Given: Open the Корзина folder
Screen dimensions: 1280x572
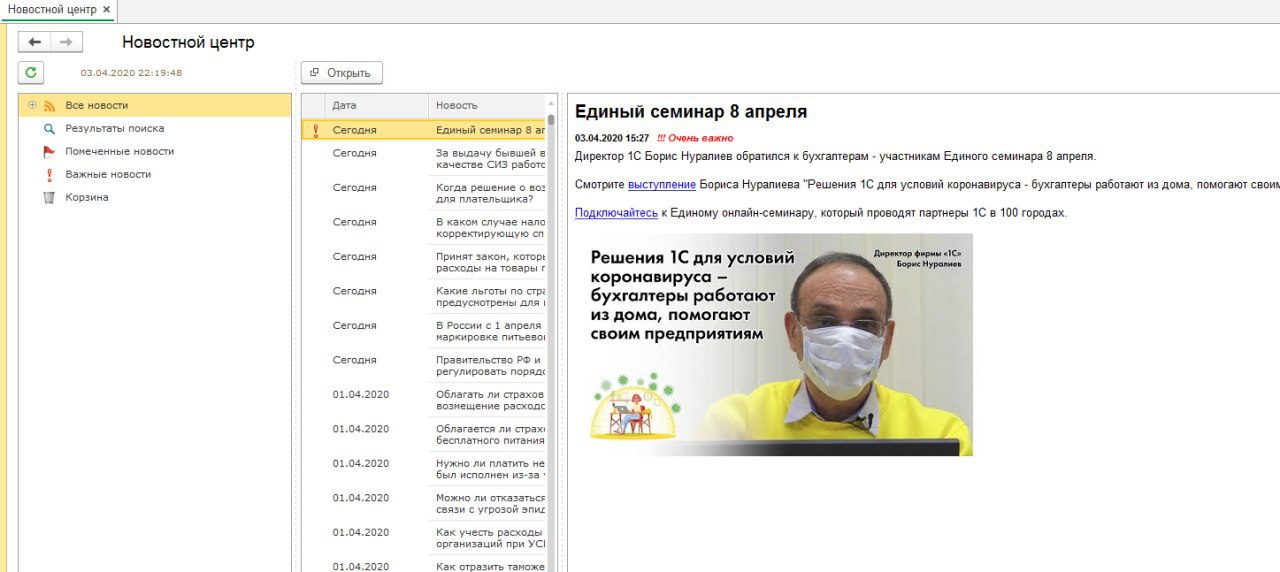Looking at the screenshot, I should pyautogui.click(x=87, y=197).
